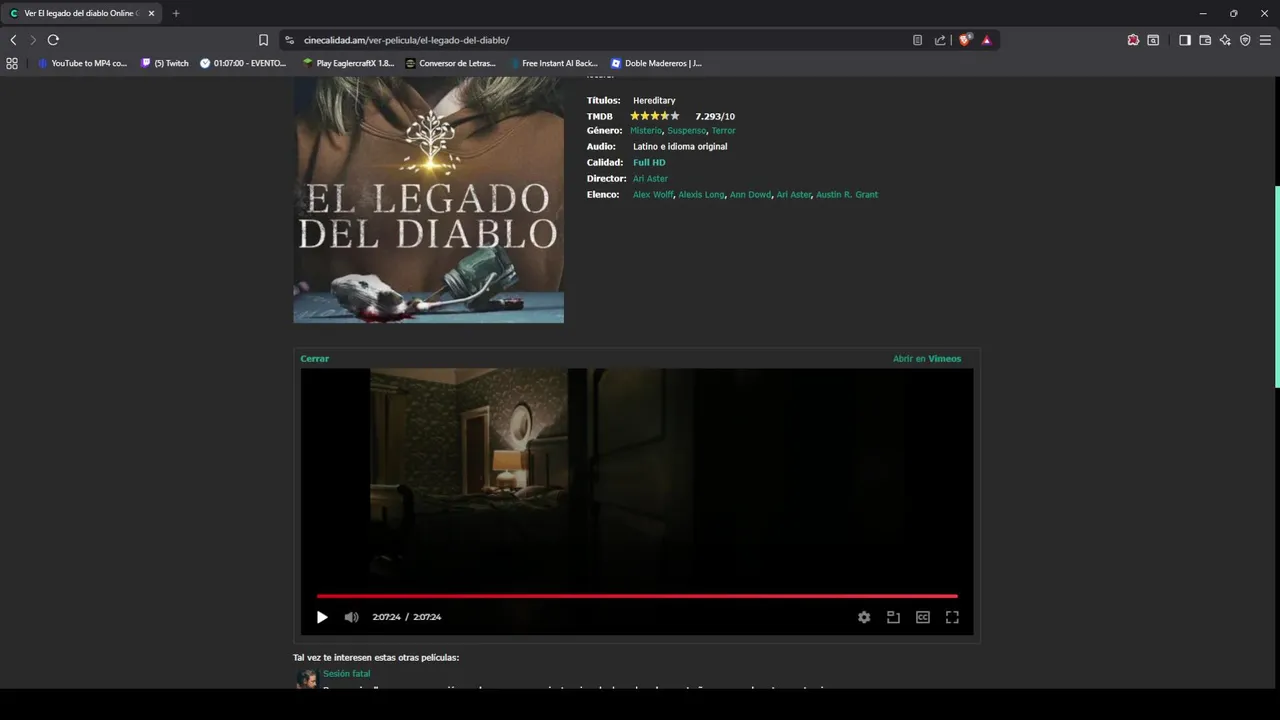The height and width of the screenshot is (720, 1280).
Task: Click the Cerrar link above the player
Action: pos(315,358)
